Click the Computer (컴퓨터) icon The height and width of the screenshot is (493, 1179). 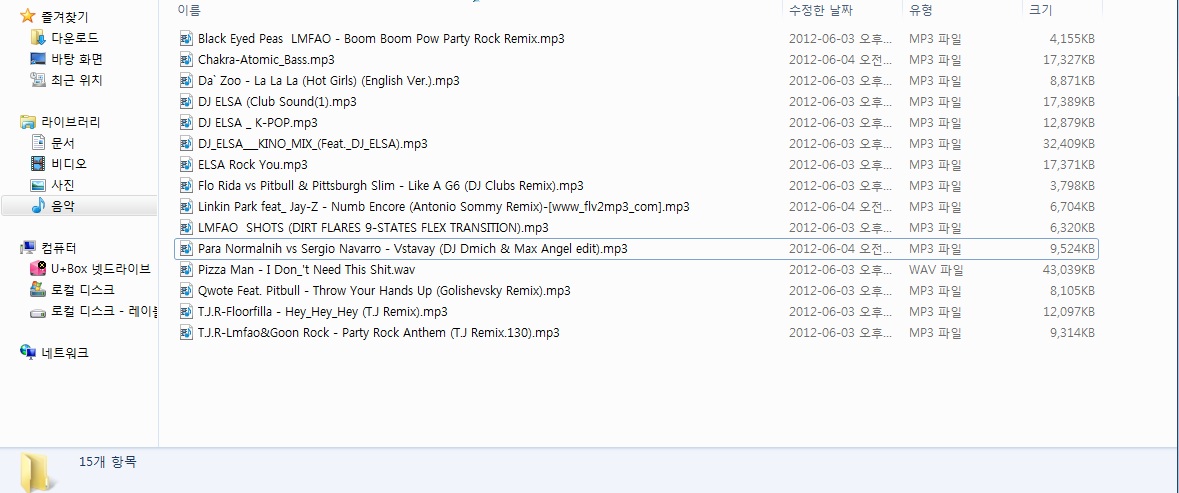pyautogui.click(x=28, y=247)
